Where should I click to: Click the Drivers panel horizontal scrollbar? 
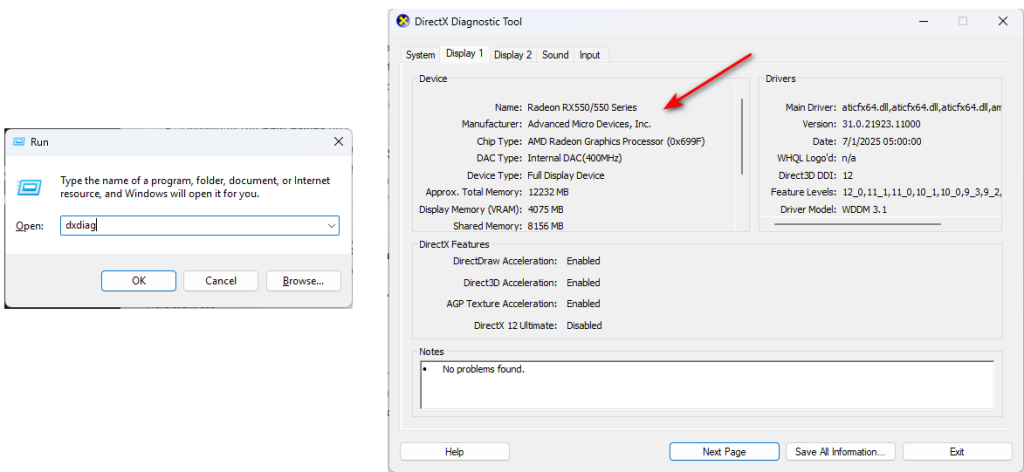click(x=857, y=224)
